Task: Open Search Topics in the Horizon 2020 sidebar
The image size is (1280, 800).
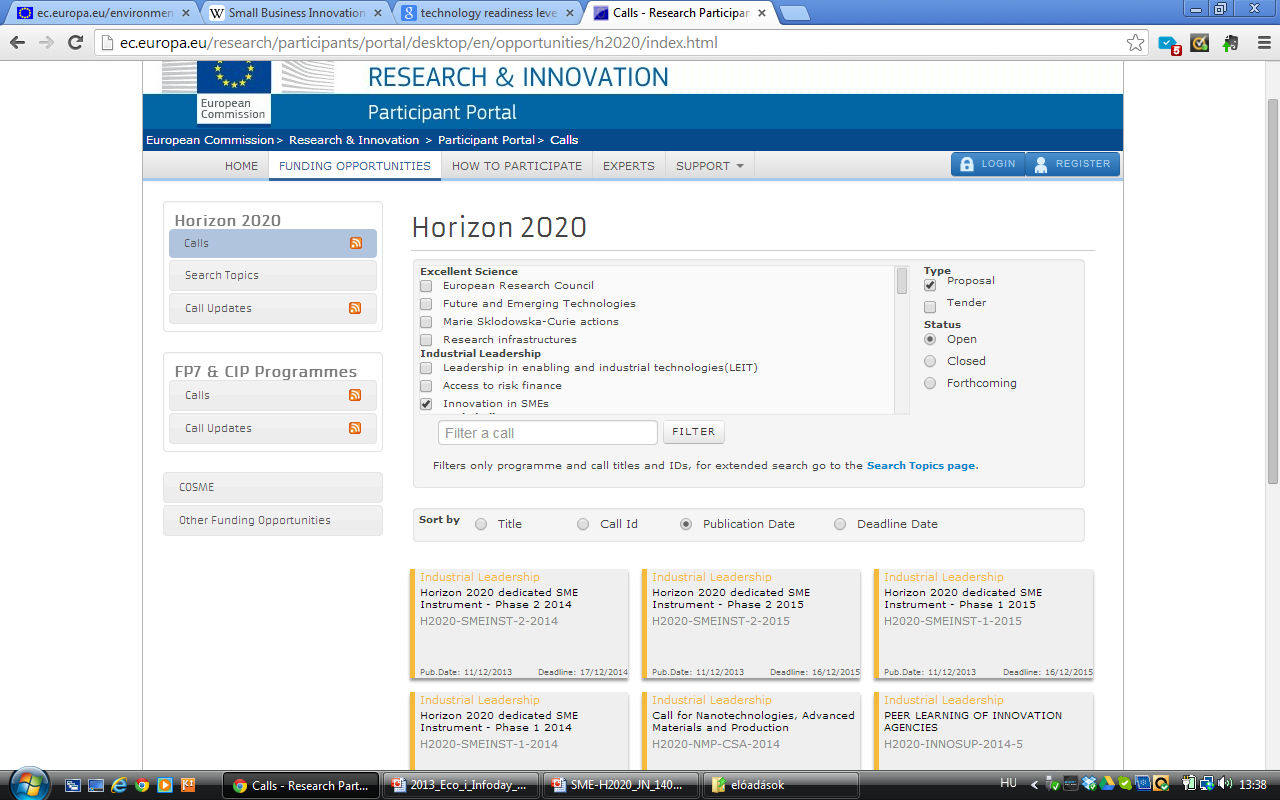Action: pyautogui.click(x=273, y=275)
